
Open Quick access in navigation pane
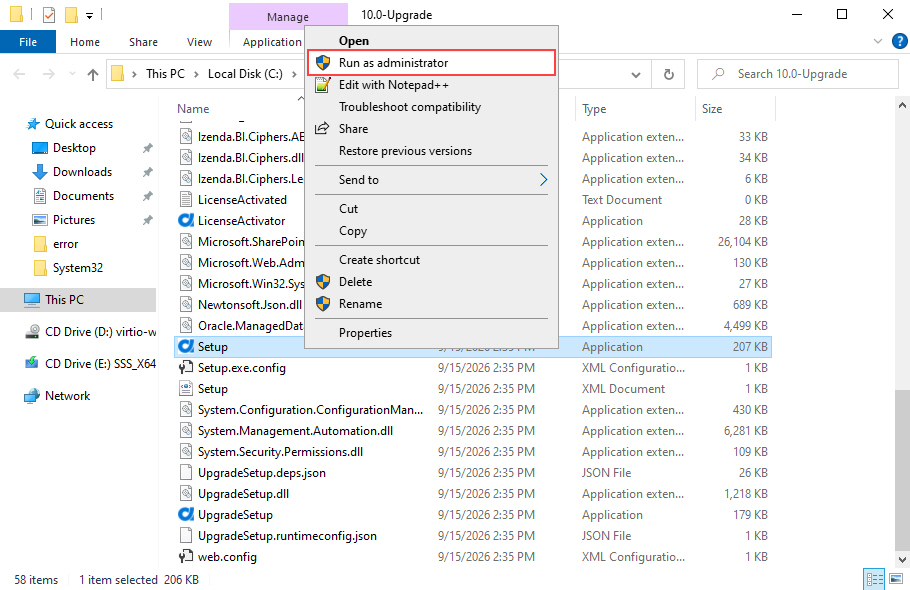[x=79, y=124]
